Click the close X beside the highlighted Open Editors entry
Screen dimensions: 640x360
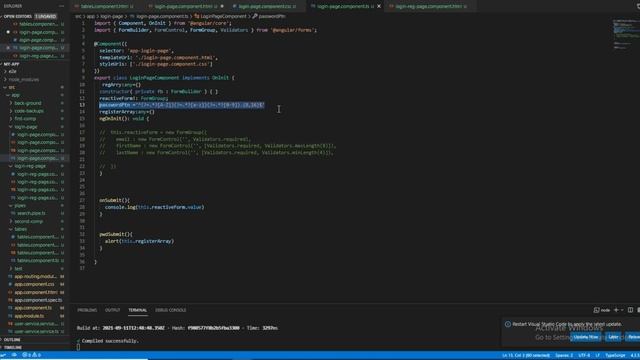pos(8,48)
